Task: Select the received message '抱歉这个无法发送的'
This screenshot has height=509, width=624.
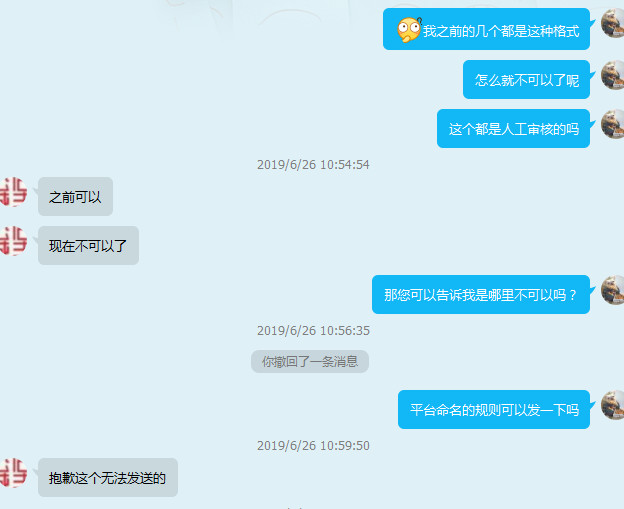Action: pos(108,478)
